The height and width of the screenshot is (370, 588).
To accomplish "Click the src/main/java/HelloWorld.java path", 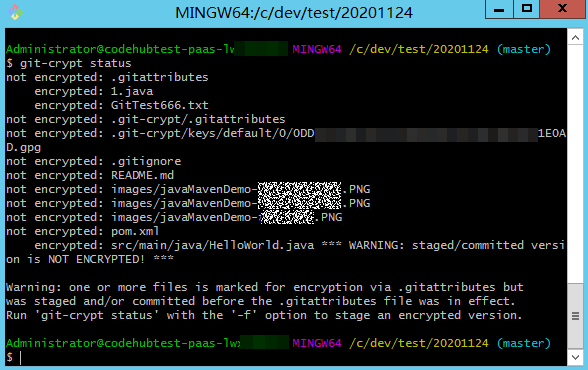I will [213, 246].
